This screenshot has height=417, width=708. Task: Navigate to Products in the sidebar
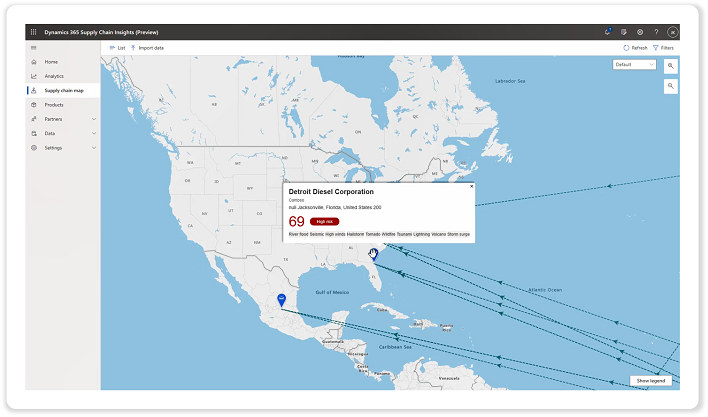(x=54, y=104)
